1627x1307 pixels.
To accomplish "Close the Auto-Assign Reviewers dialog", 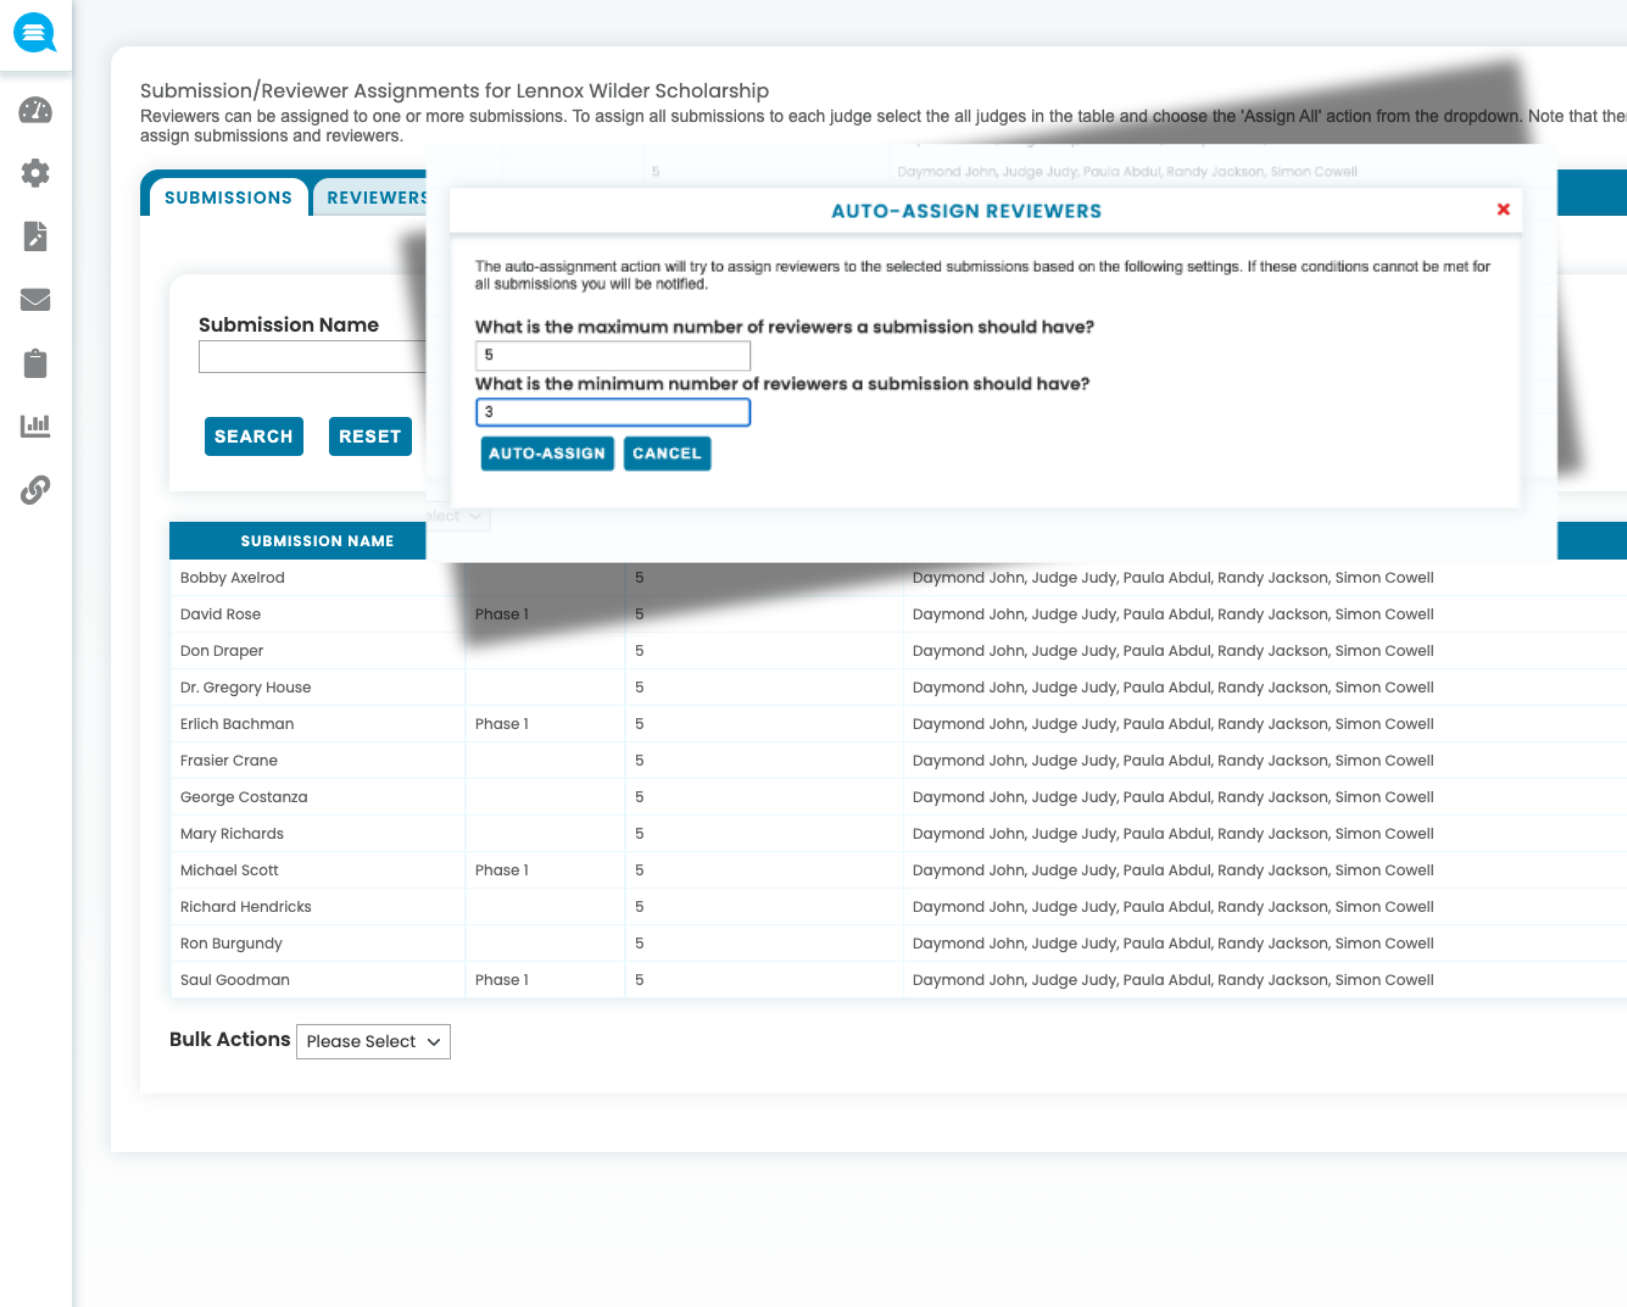I will 1503,210.
